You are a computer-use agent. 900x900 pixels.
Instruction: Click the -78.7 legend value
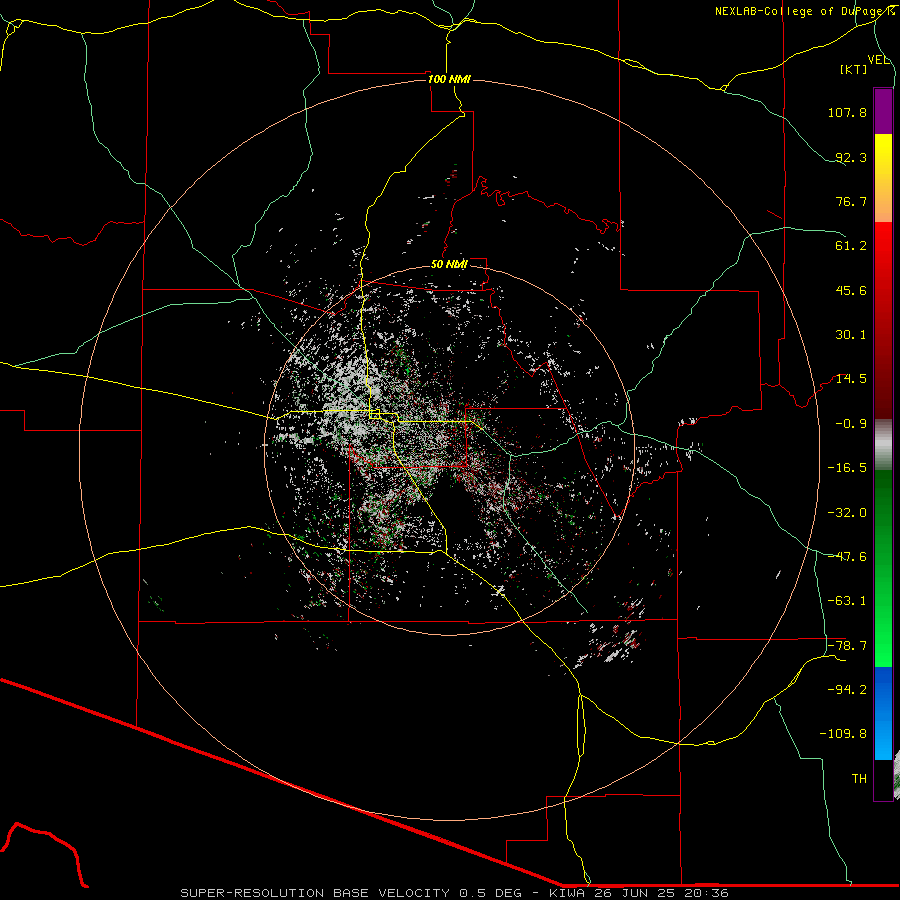click(847, 646)
